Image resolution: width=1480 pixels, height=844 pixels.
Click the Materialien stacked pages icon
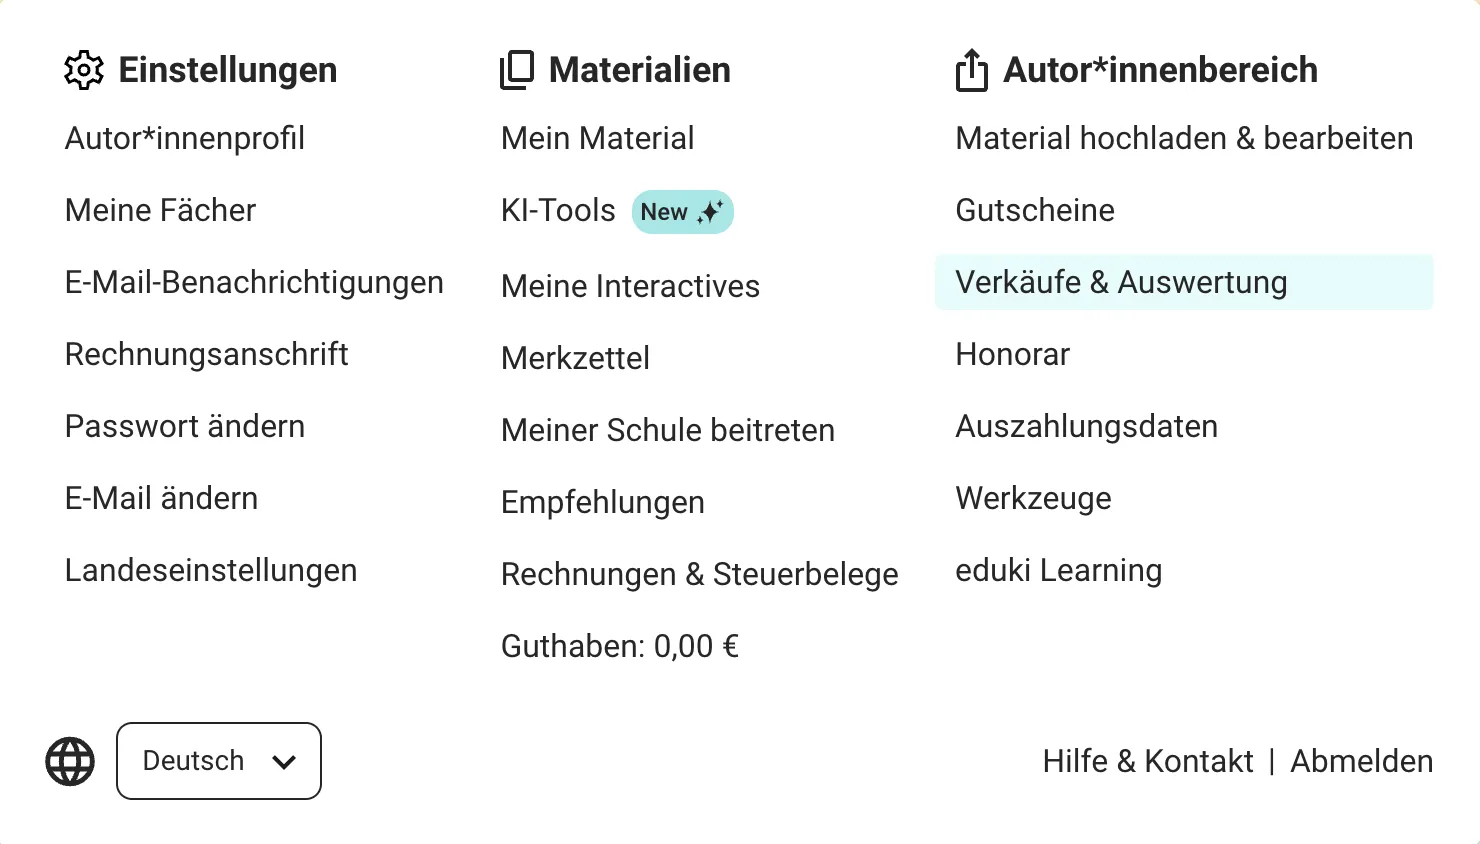click(517, 70)
